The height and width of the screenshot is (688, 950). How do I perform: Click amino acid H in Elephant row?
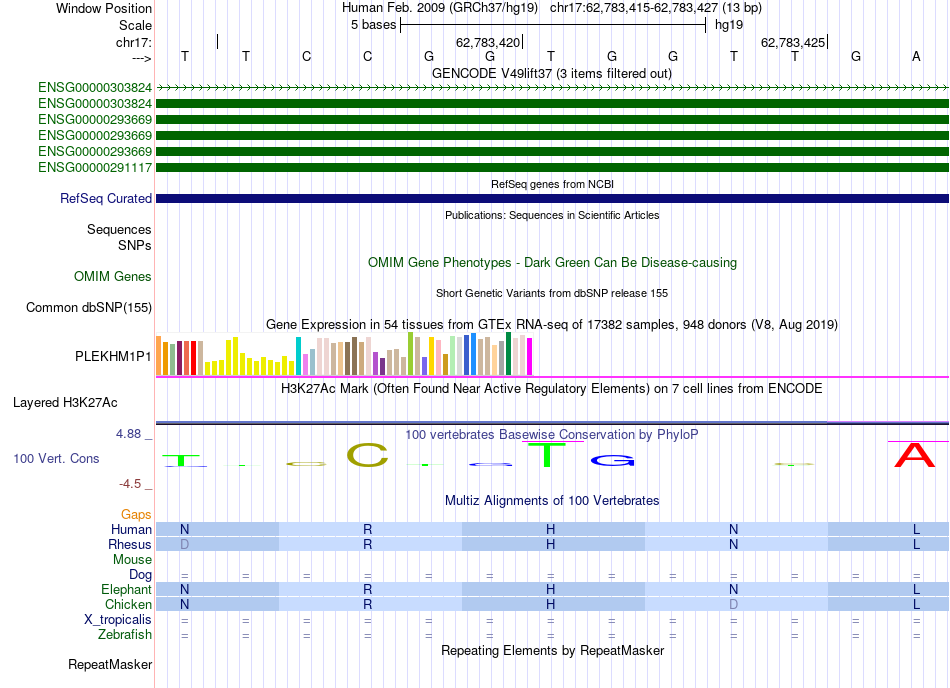[x=551, y=589]
